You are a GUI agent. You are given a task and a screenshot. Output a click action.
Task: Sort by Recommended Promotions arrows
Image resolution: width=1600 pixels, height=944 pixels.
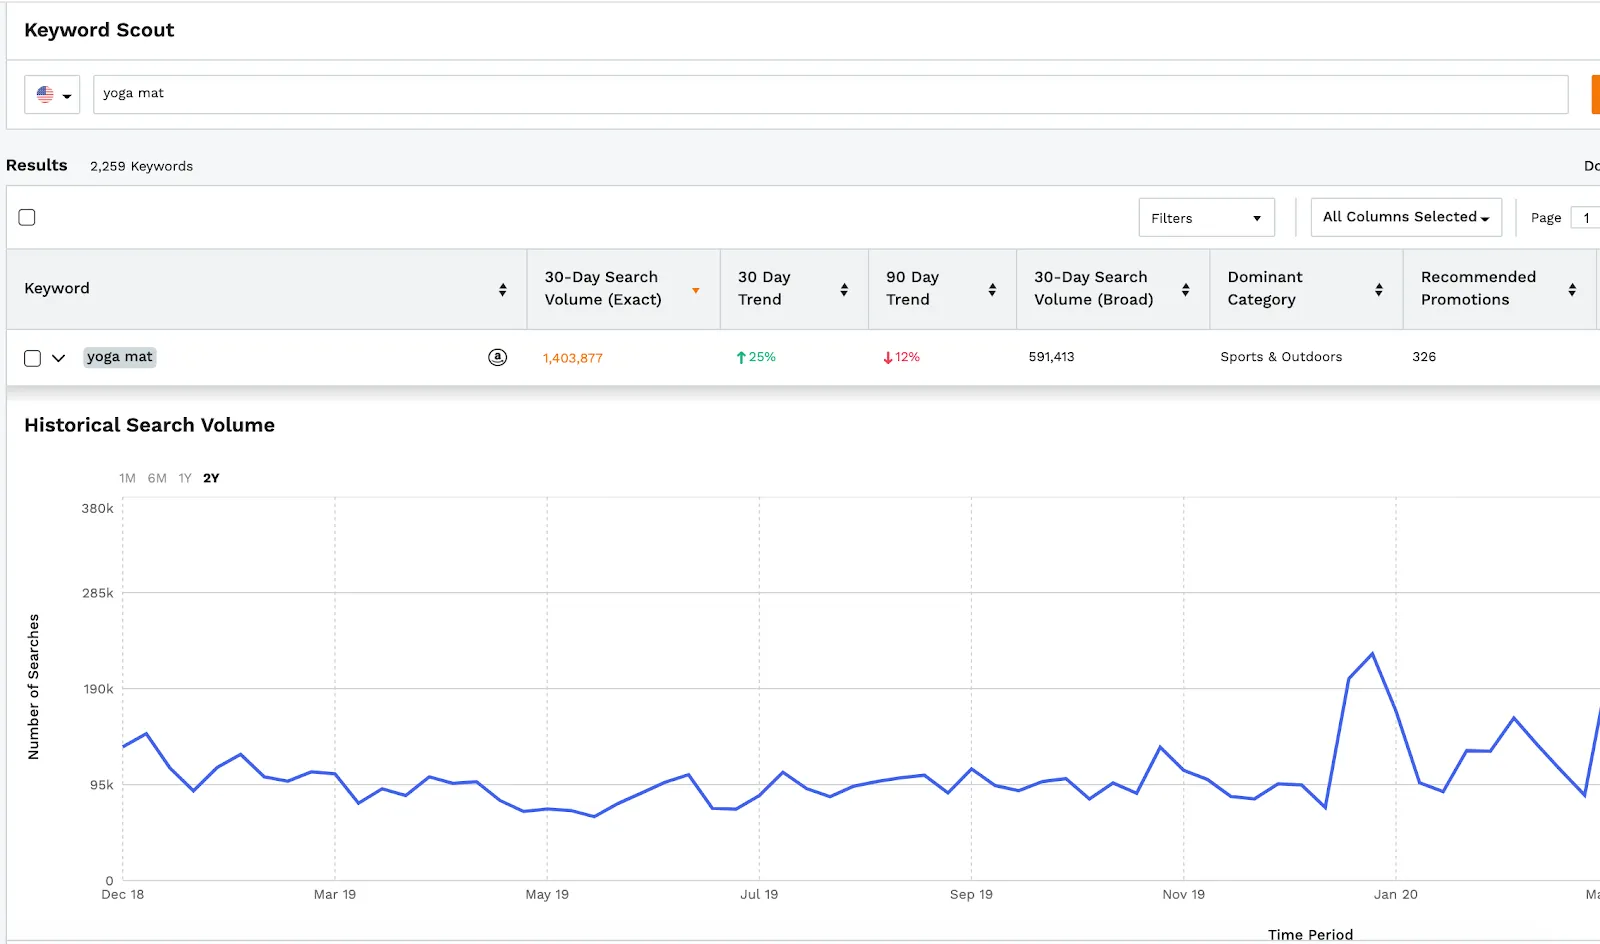[1572, 289]
